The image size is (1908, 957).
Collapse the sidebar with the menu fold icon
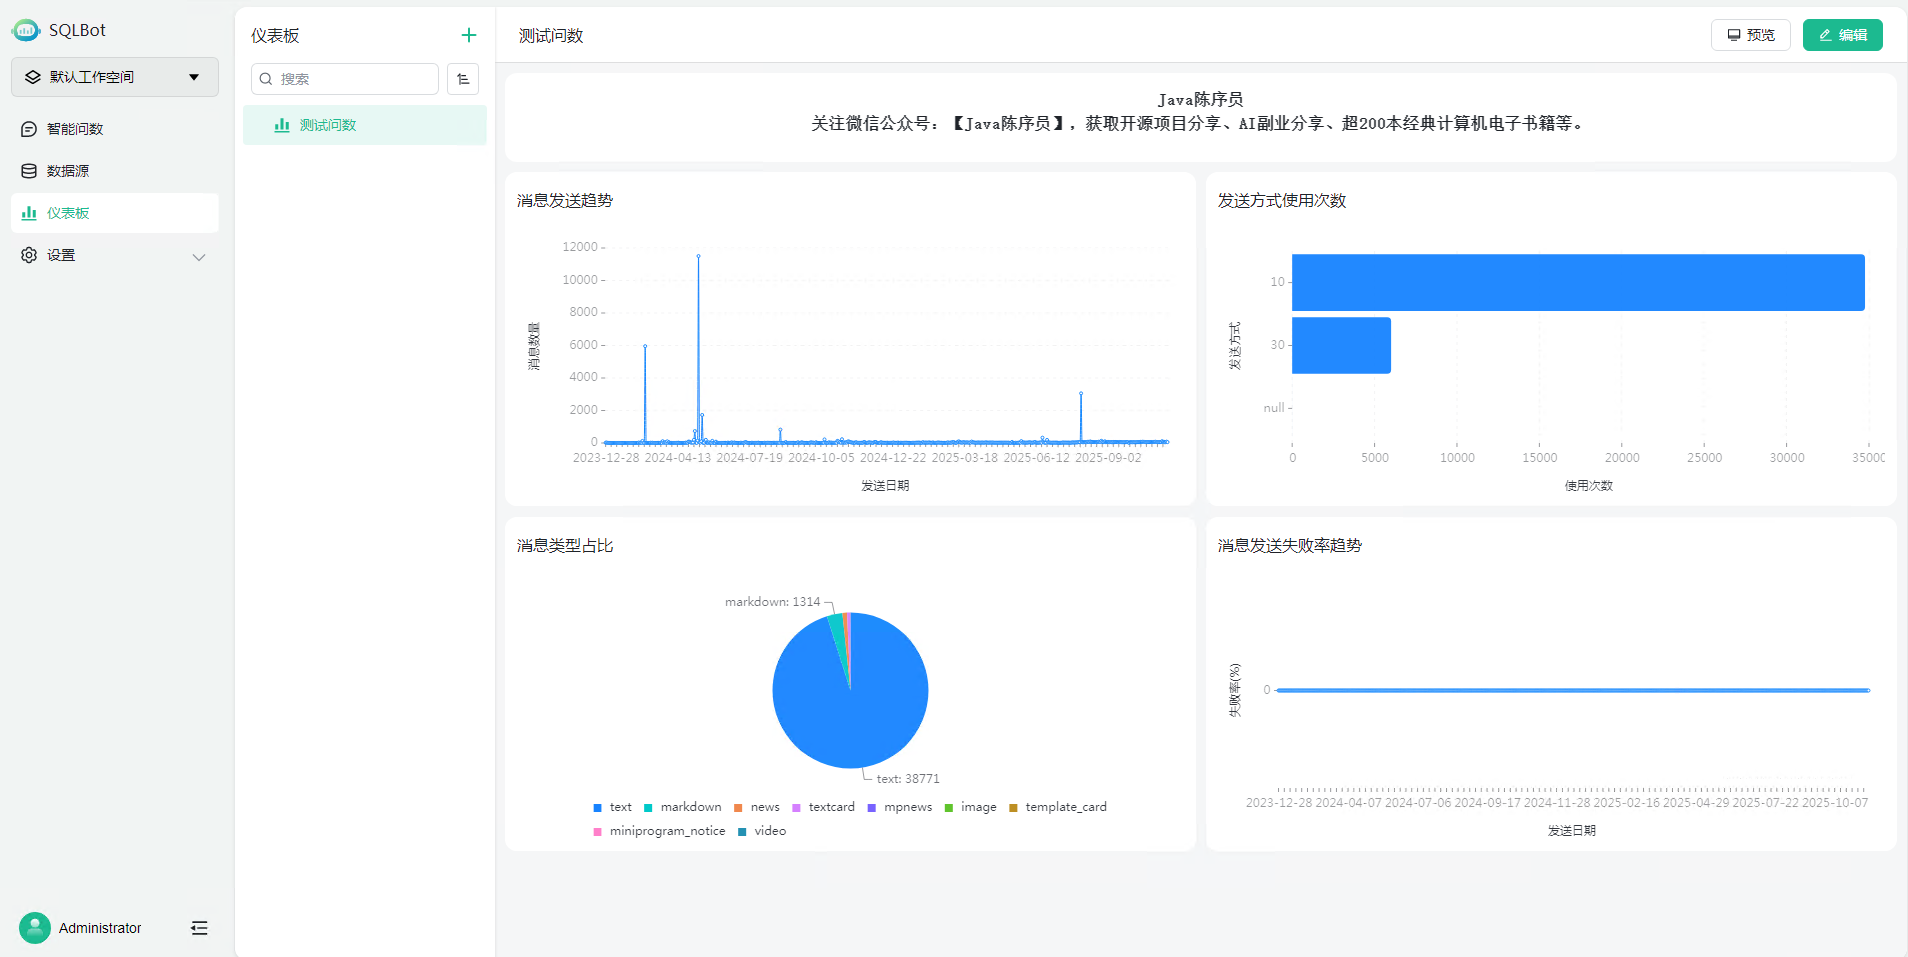click(199, 928)
